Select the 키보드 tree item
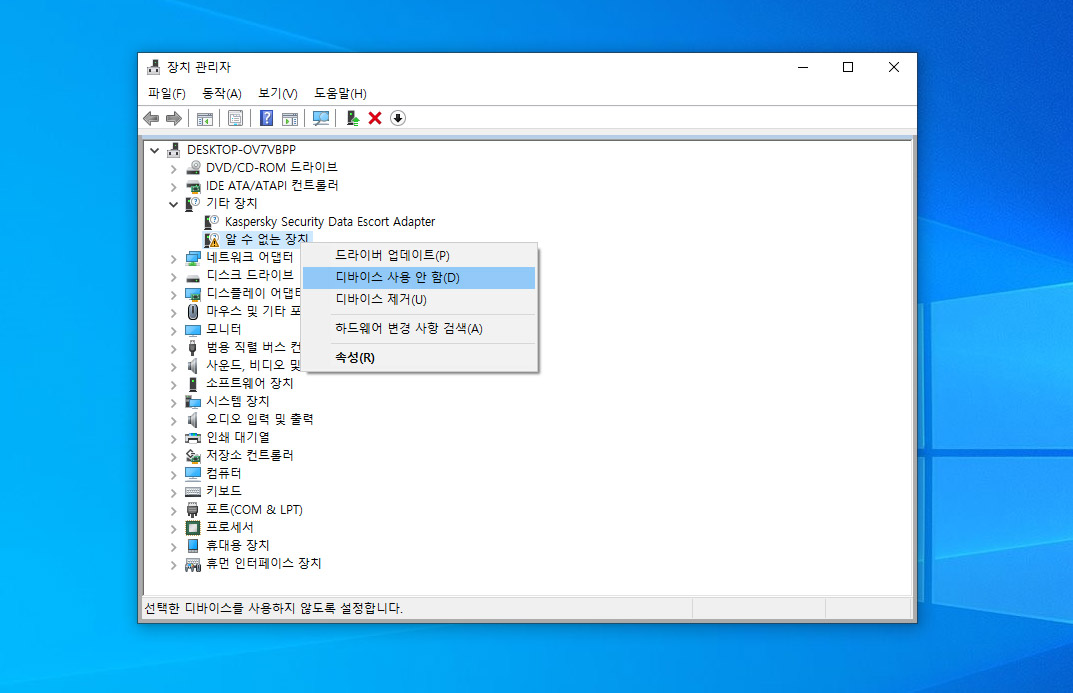Viewport: 1073px width, 693px height. 223,491
